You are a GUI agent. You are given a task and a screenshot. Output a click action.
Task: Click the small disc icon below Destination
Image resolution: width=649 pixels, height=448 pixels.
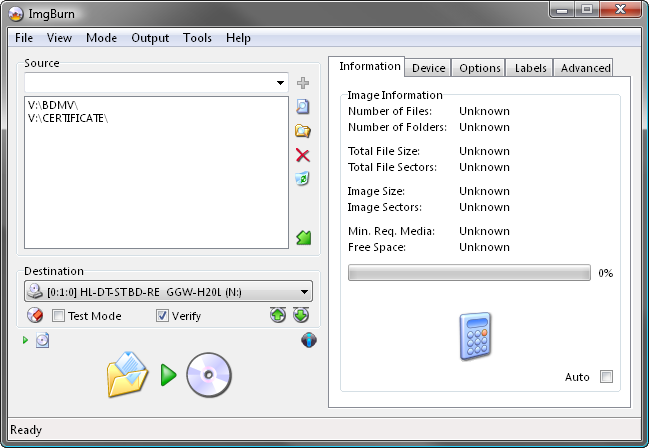pyautogui.click(x=42, y=340)
